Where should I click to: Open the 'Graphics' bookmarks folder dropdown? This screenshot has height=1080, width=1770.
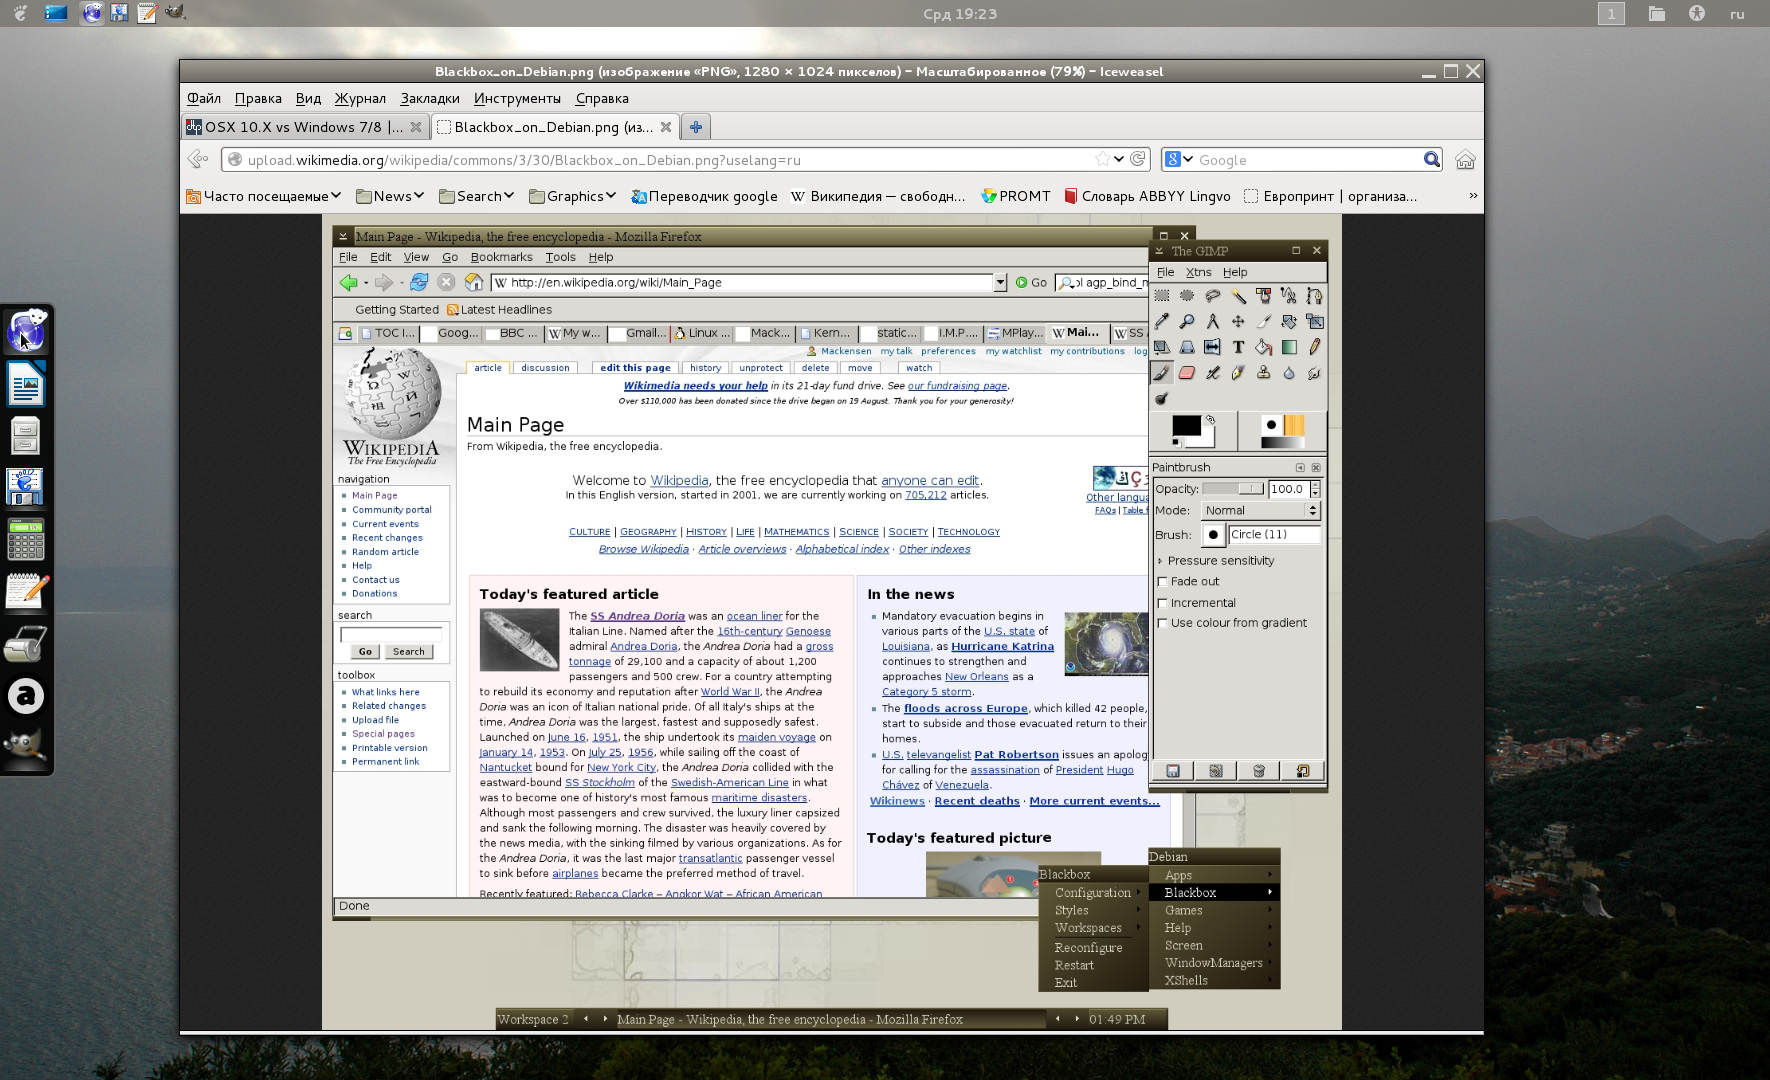[572, 196]
